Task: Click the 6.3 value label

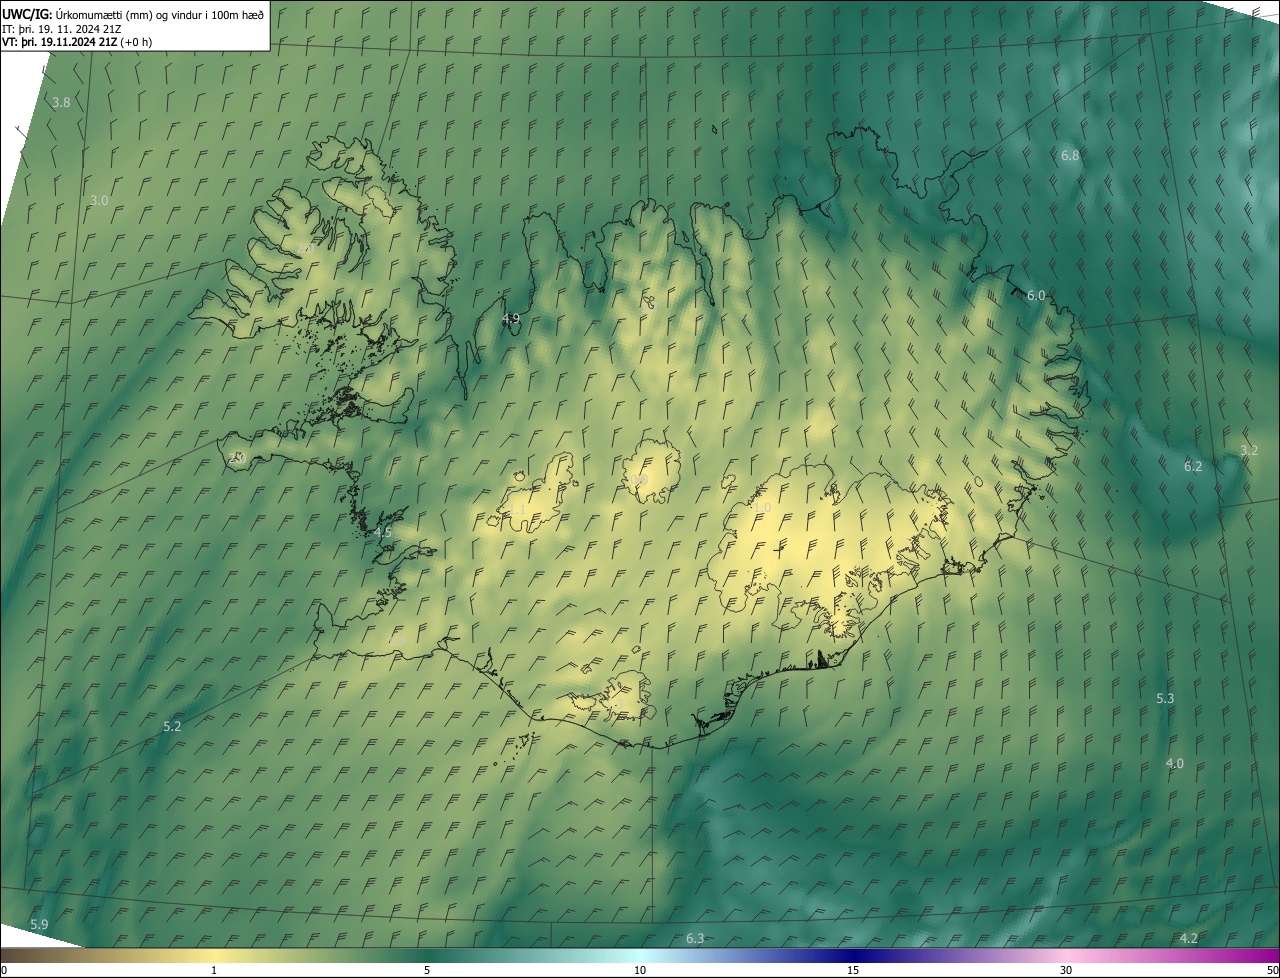Action: [x=695, y=939]
